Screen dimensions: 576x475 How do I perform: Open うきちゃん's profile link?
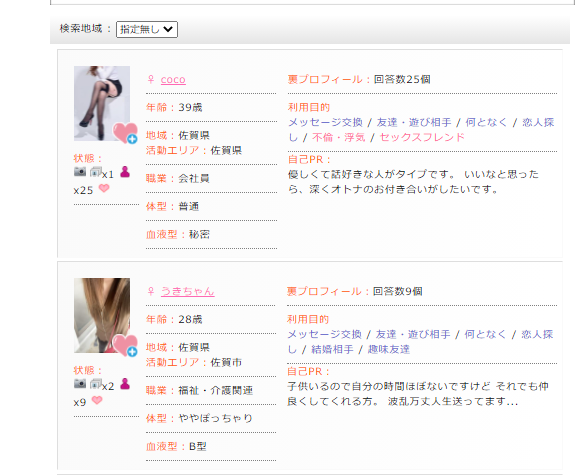pyautogui.click(x=188, y=292)
